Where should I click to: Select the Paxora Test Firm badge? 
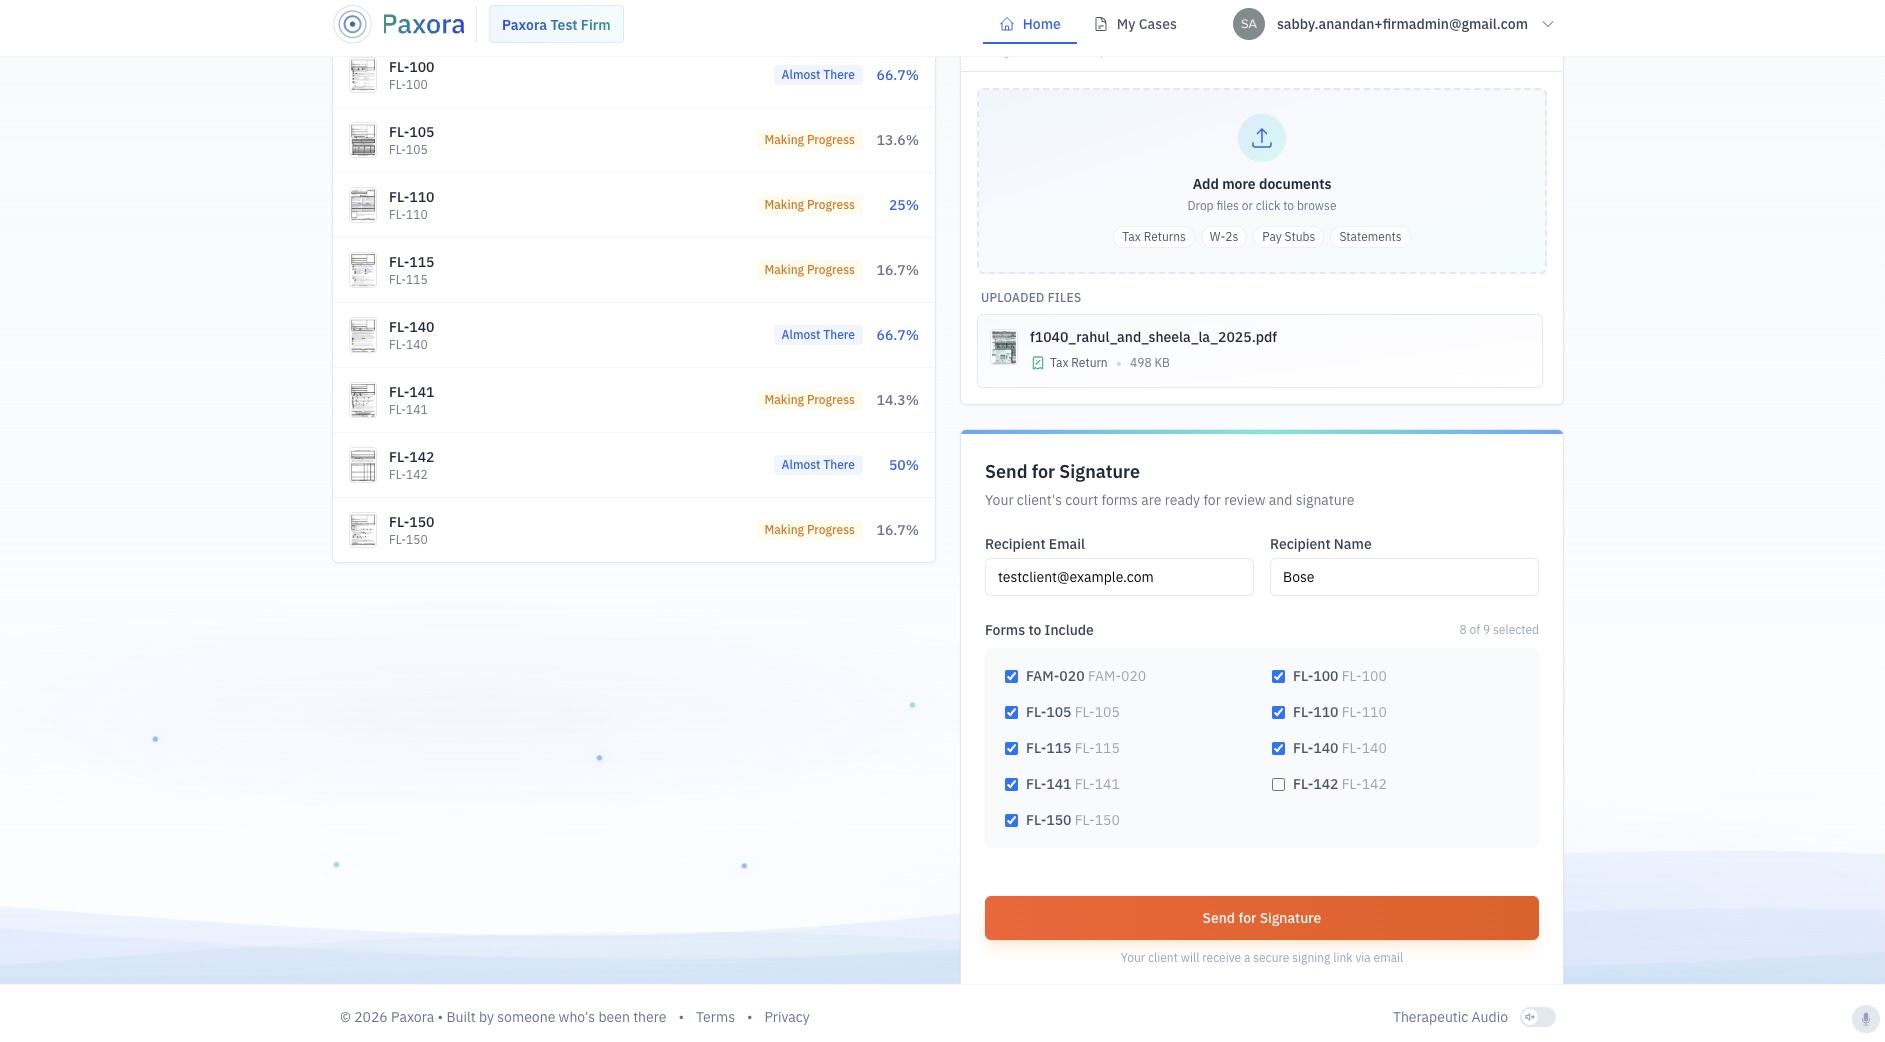(x=556, y=25)
